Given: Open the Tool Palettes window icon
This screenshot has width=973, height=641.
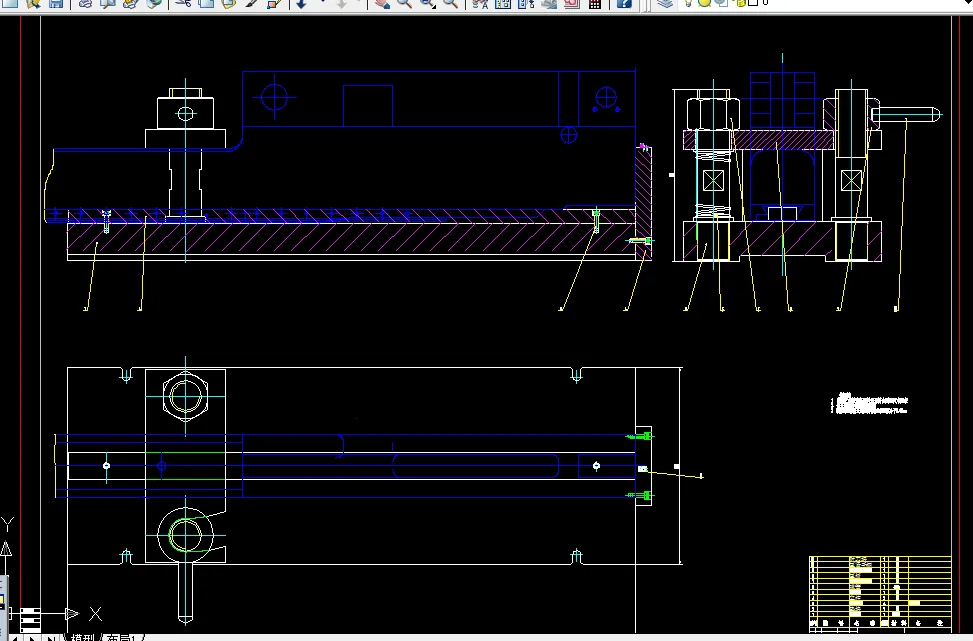Looking at the screenshot, I should pos(526,3).
